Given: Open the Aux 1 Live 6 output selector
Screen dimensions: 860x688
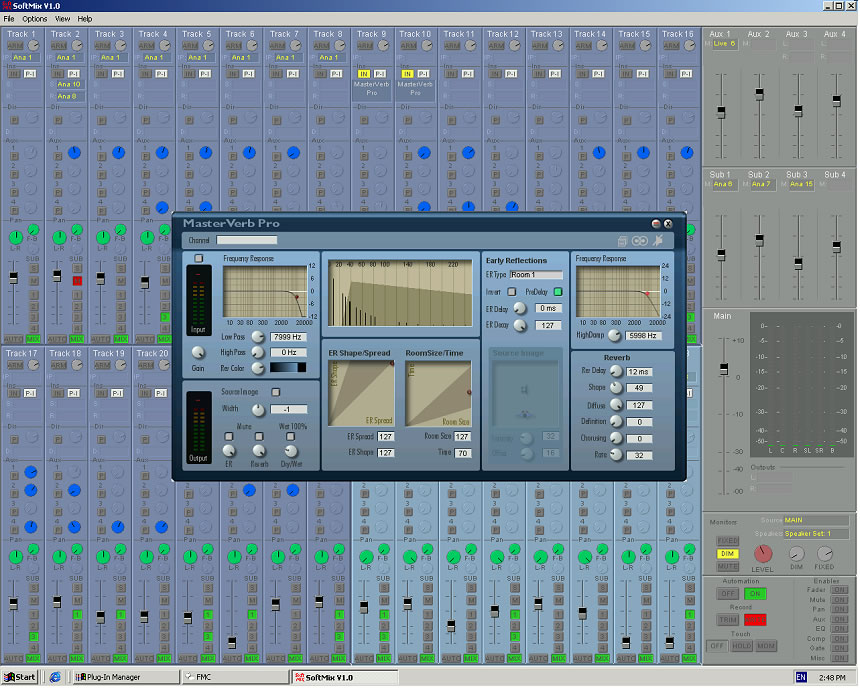Looking at the screenshot, I should pyautogui.click(x=724, y=44).
